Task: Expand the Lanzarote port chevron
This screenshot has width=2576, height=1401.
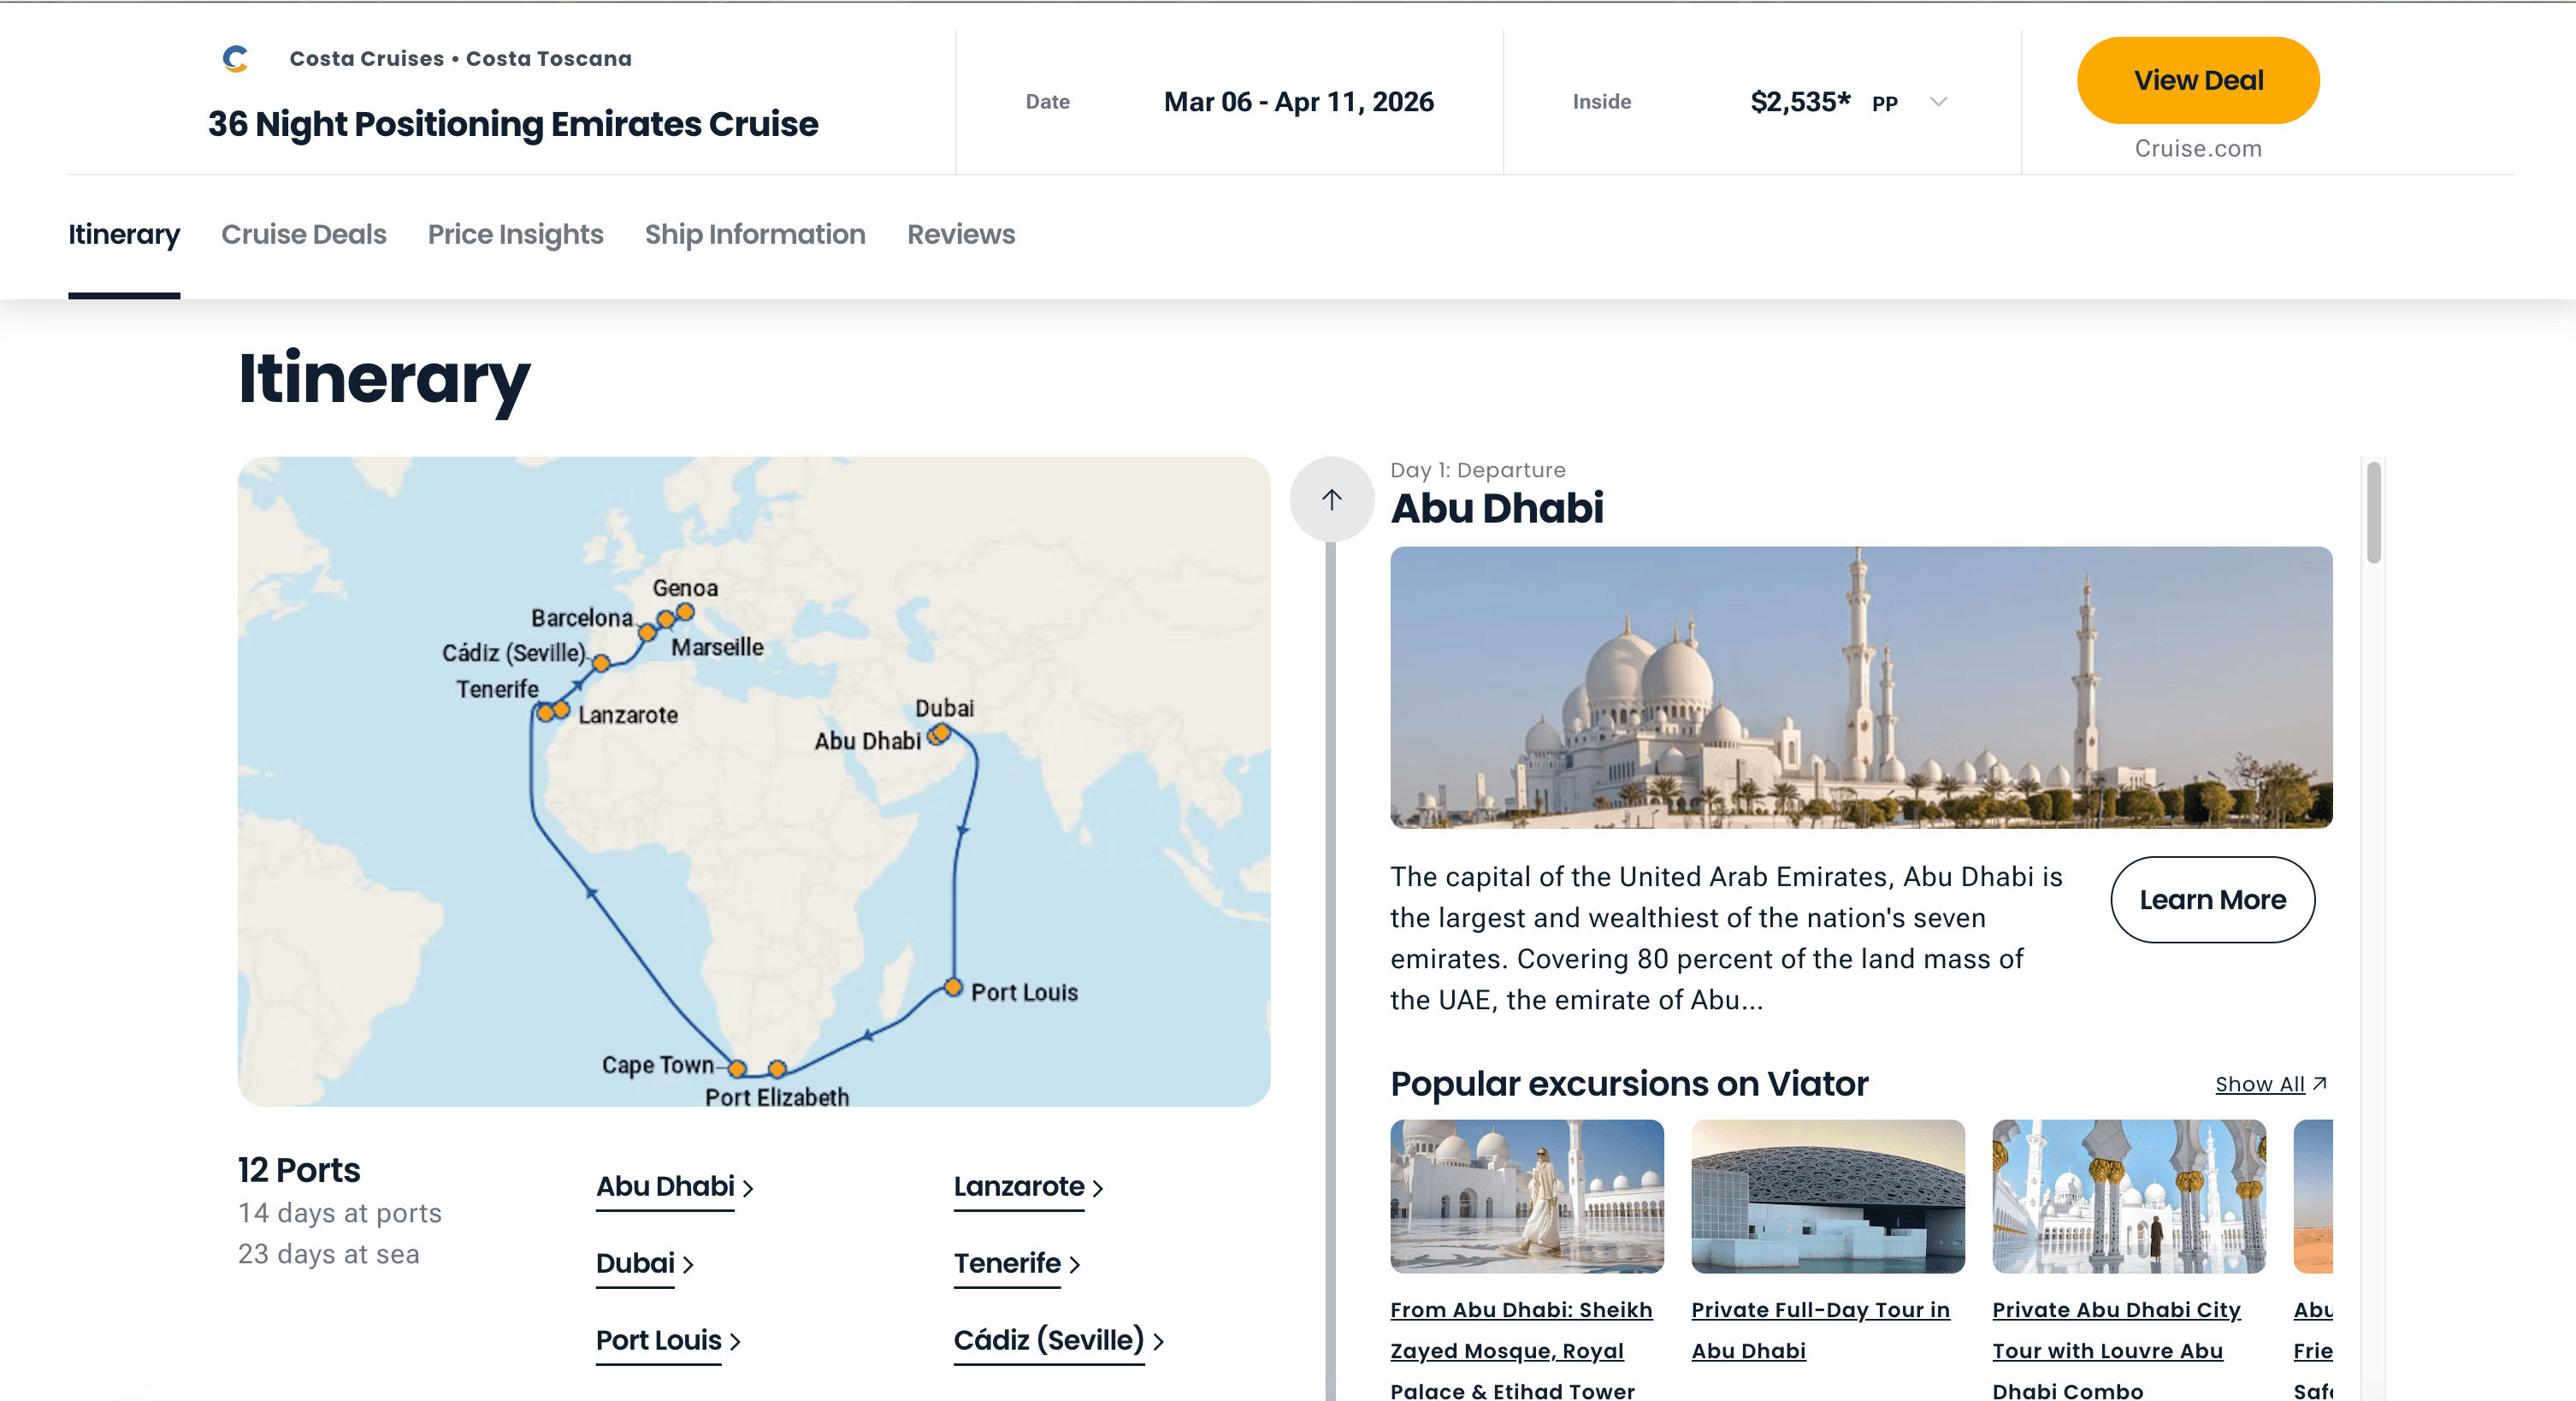Action: click(x=1098, y=1188)
